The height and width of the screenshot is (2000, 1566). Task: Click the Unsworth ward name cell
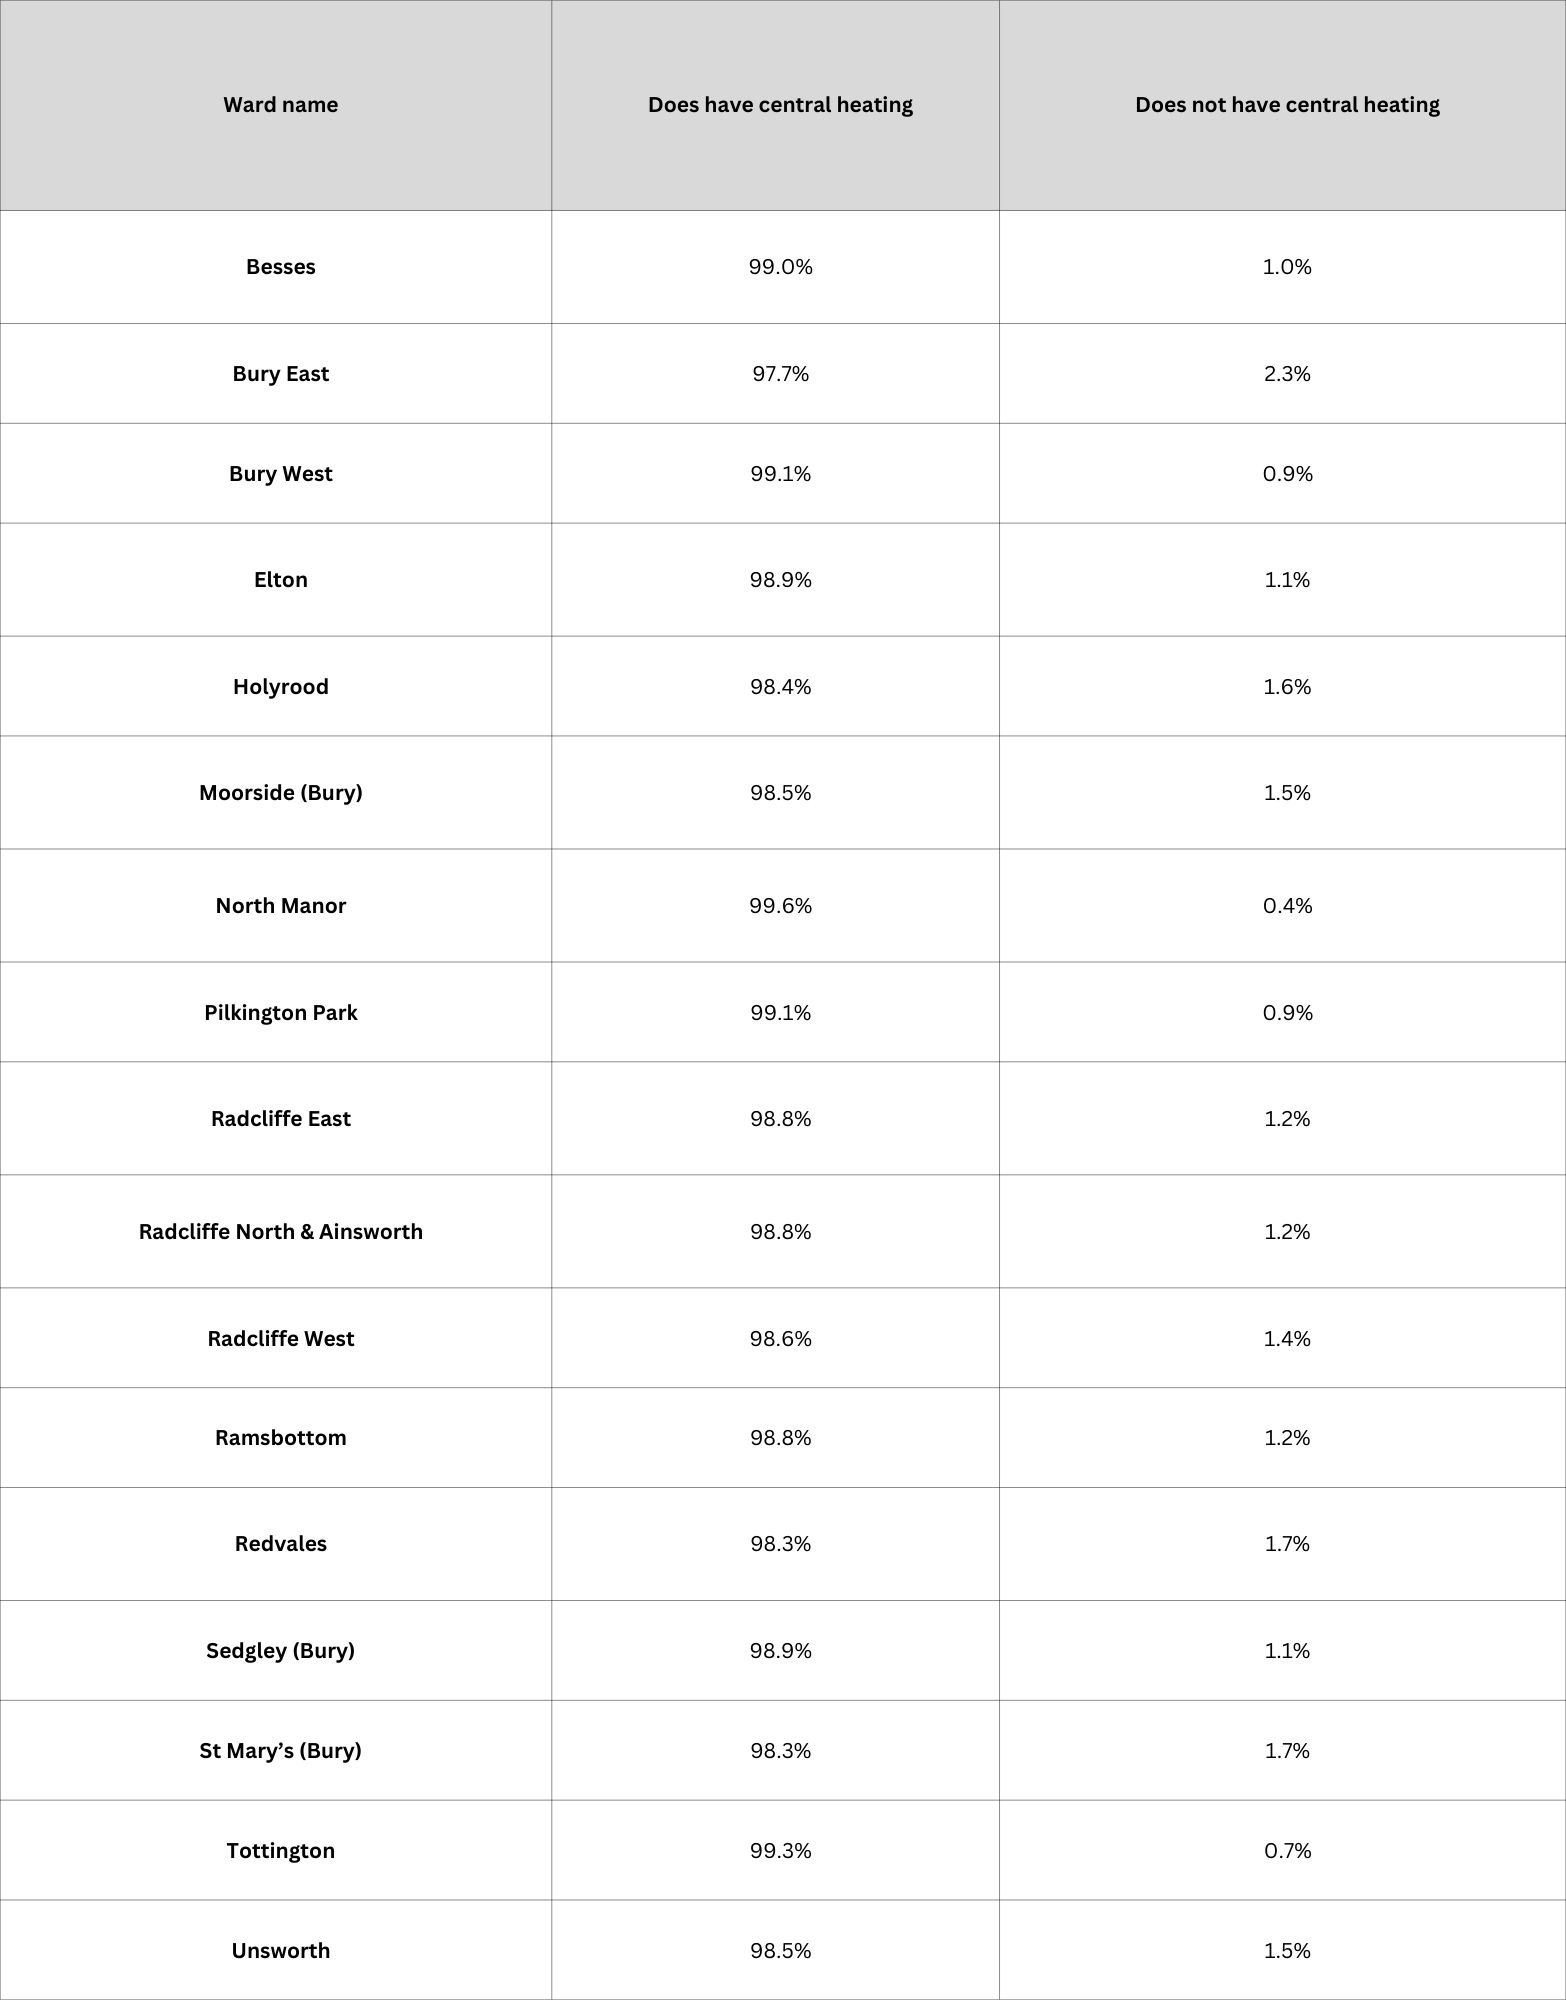pos(280,1951)
